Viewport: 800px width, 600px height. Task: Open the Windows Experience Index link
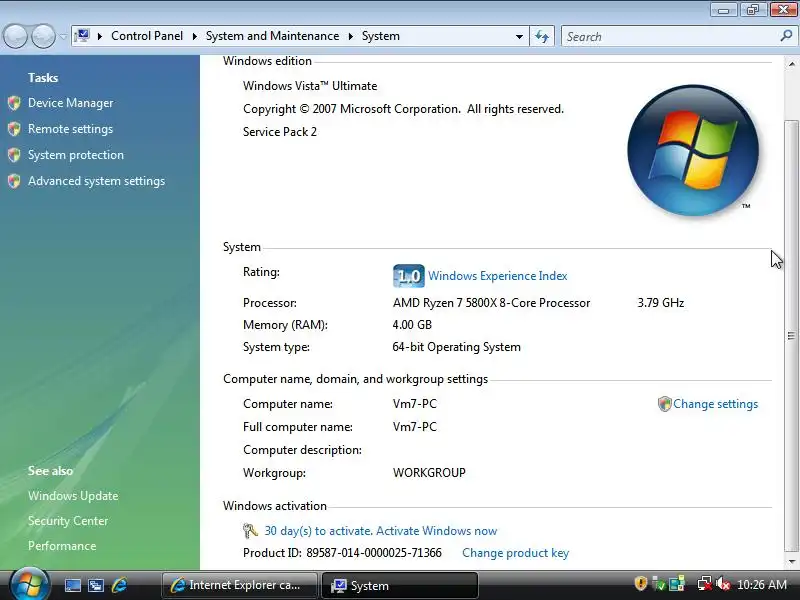497,276
